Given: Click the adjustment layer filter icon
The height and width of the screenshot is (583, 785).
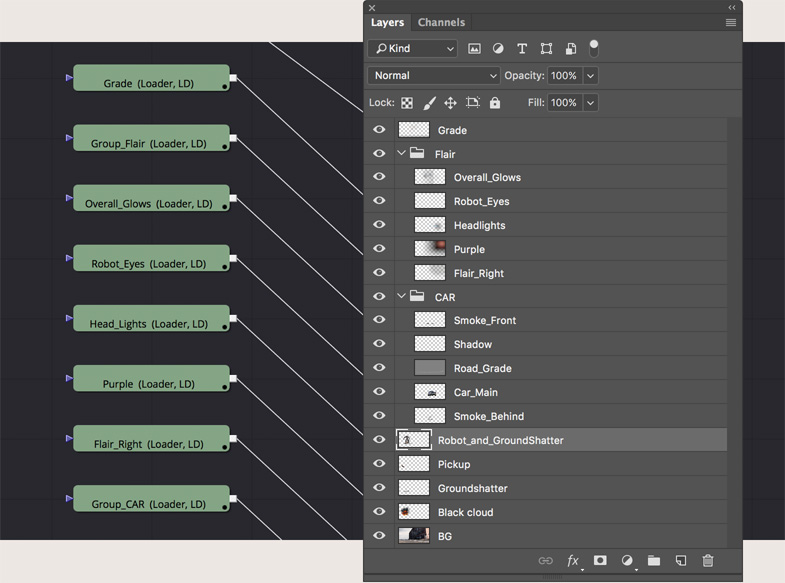Looking at the screenshot, I should click(498, 48).
